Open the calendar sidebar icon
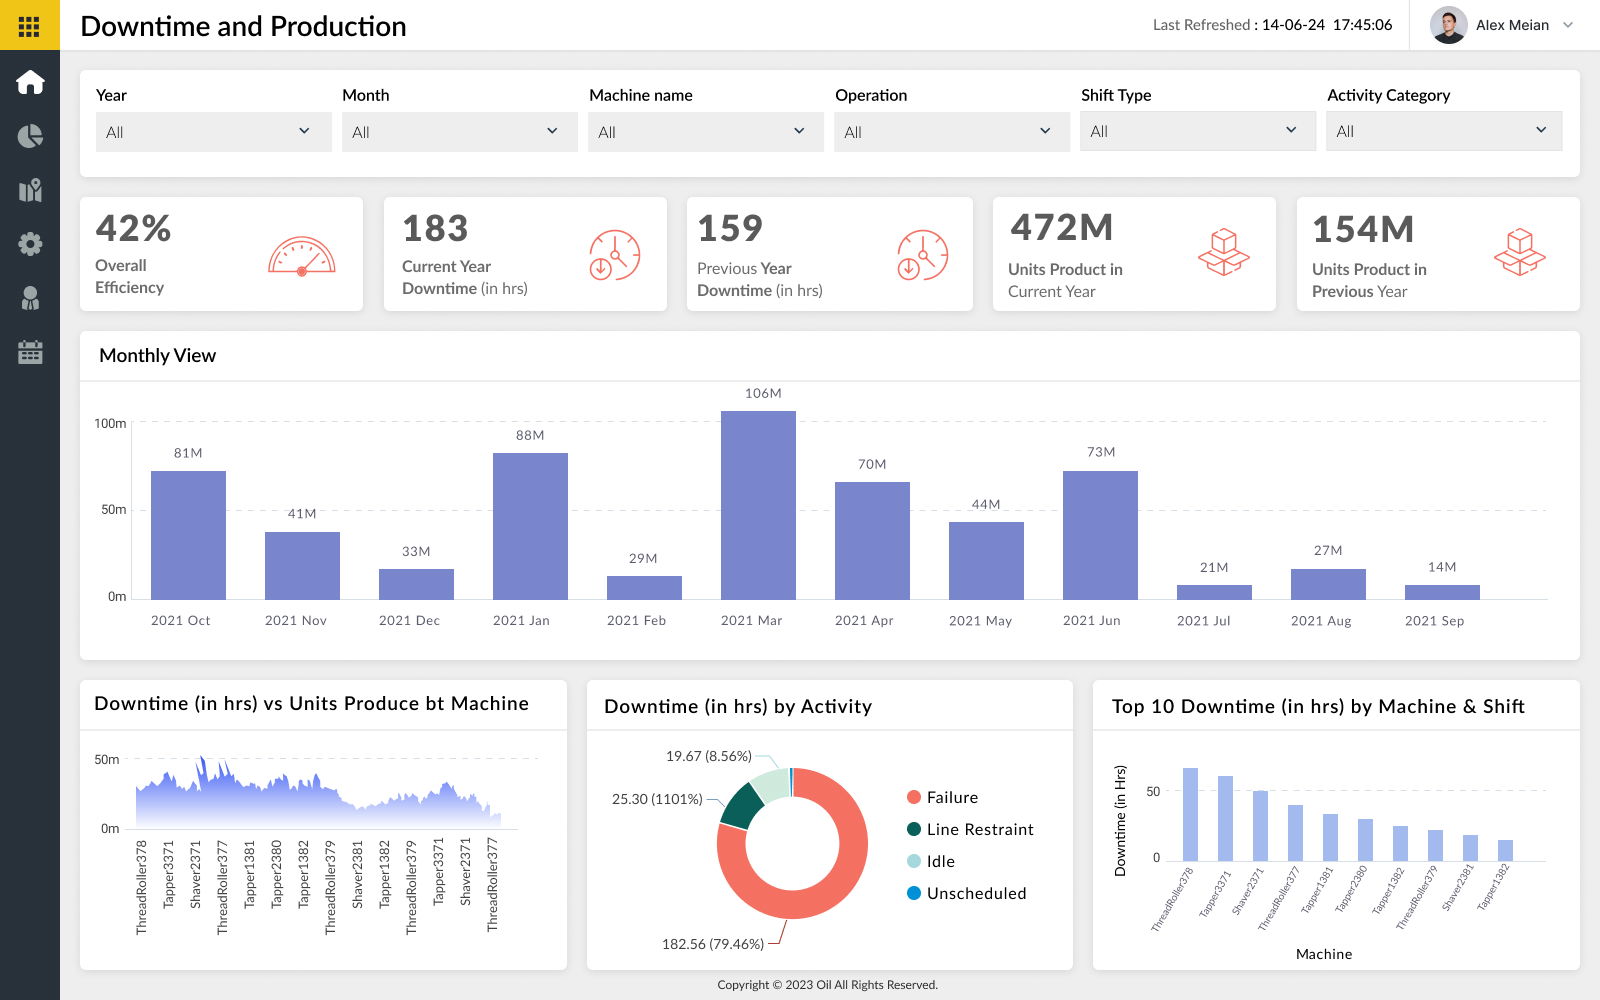Screen dimensions: 1600x1000 [30, 352]
